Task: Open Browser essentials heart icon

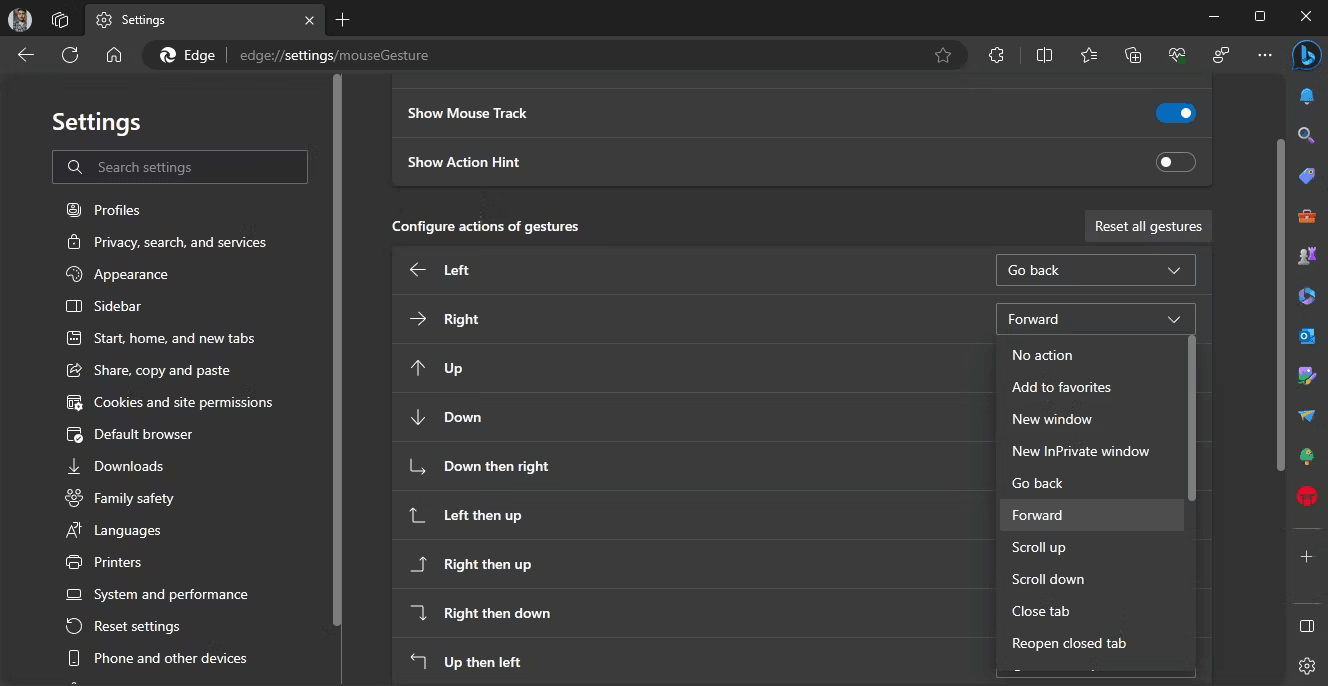Action: click(1177, 55)
